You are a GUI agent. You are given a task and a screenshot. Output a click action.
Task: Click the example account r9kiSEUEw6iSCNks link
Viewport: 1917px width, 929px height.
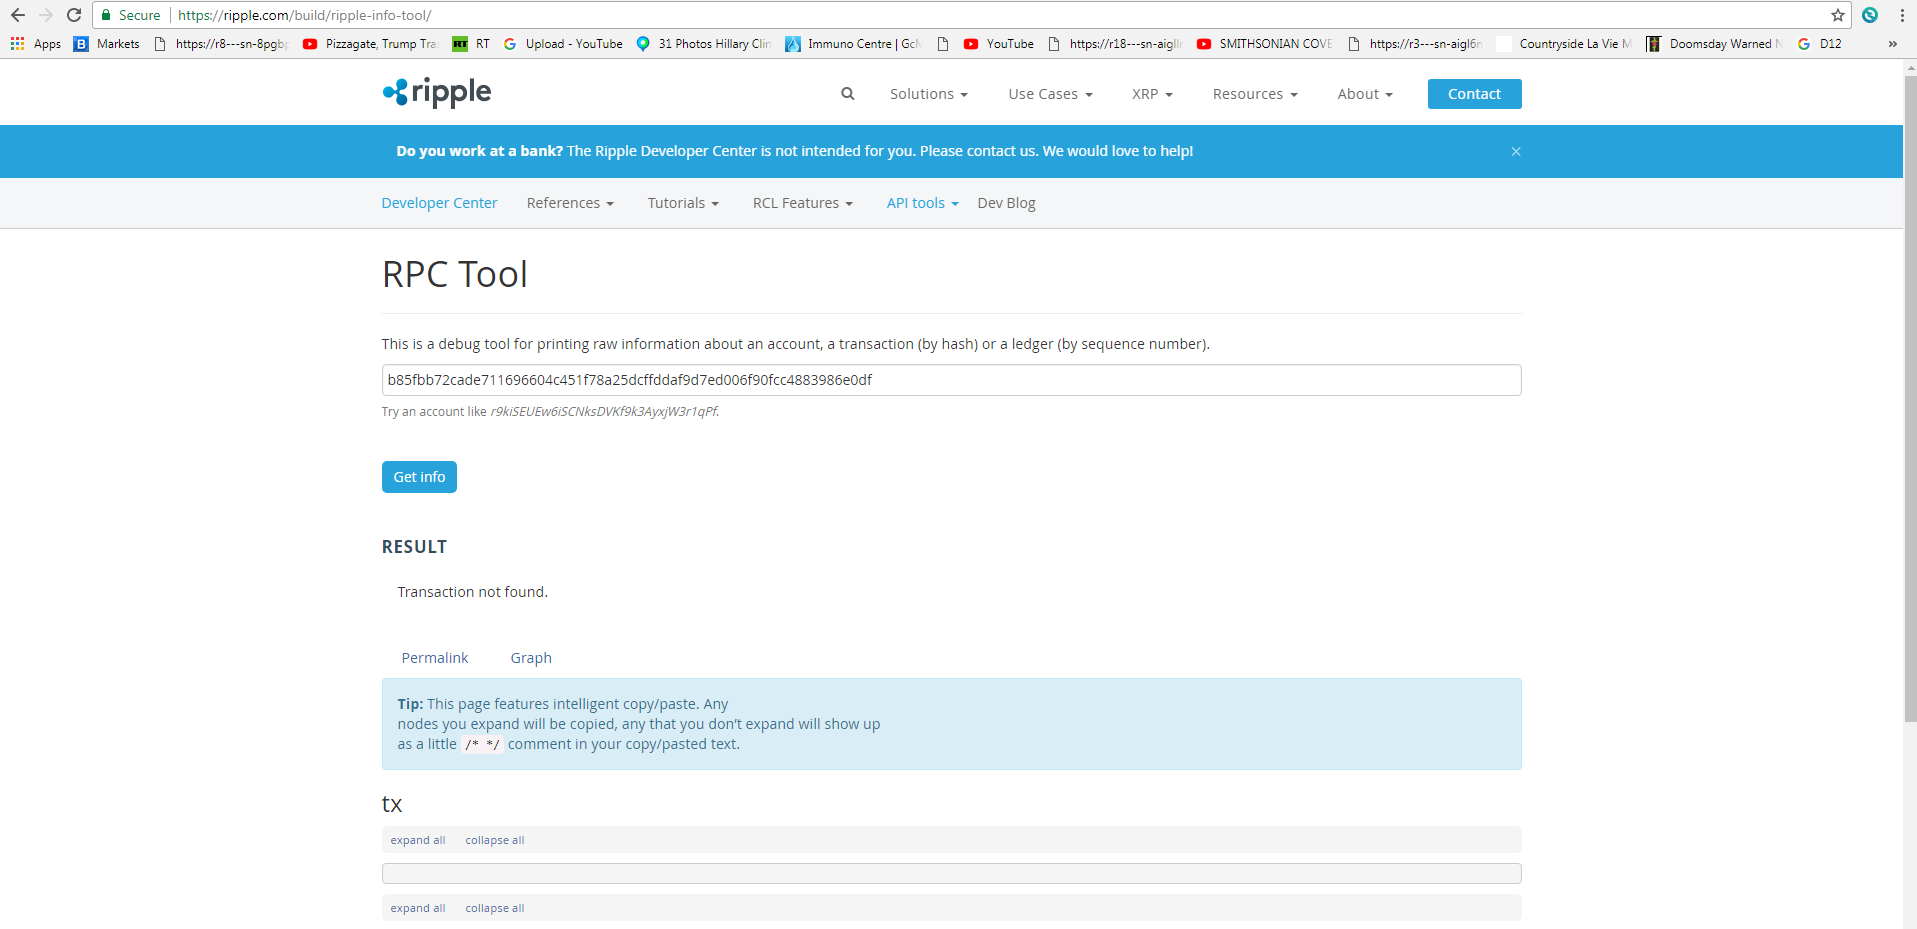click(604, 412)
